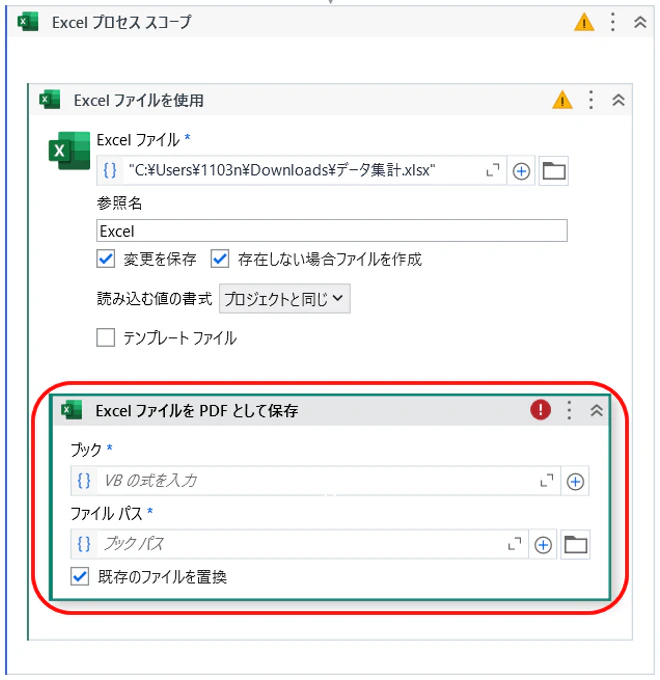Click the ファイル パス input field

click(x=301, y=544)
